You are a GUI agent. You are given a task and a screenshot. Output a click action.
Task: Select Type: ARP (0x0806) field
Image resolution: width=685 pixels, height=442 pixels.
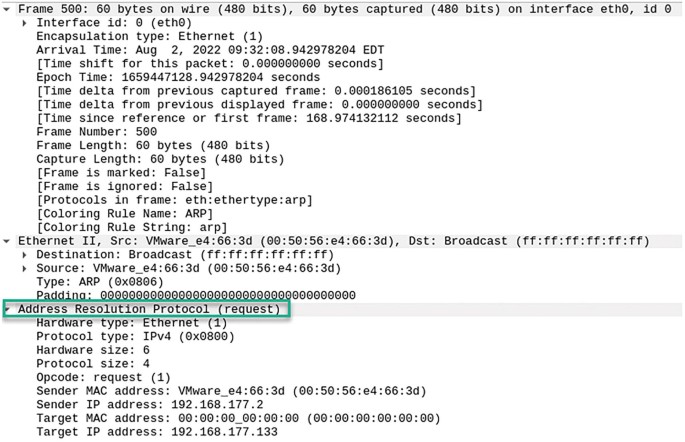100,282
